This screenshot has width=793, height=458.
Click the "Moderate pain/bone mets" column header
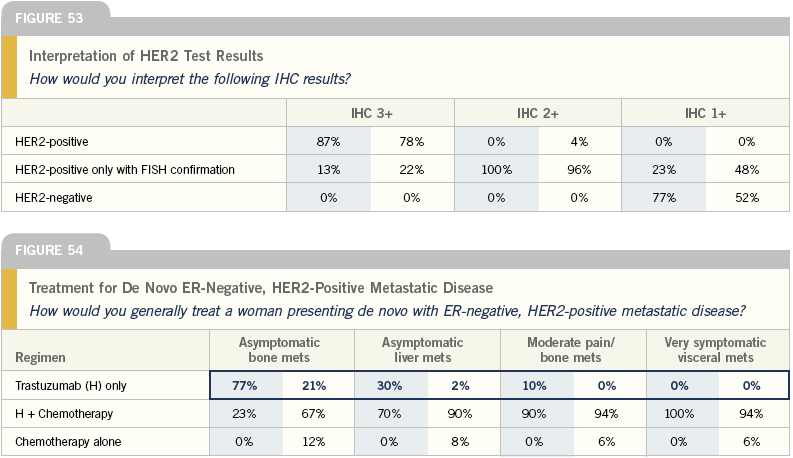[x=573, y=349]
